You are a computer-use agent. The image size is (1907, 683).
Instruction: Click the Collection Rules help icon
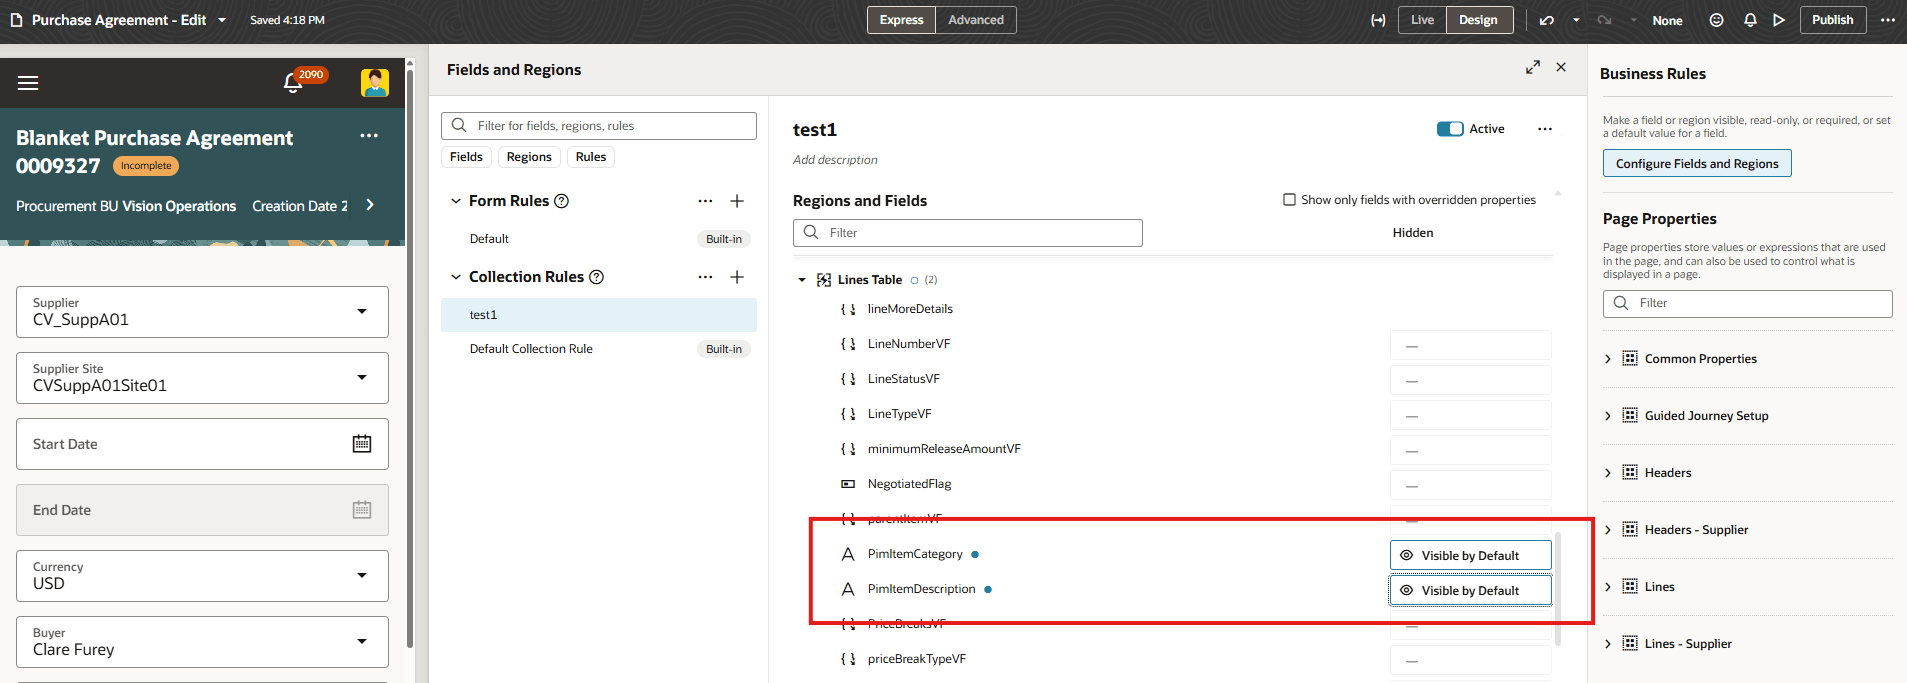point(597,277)
